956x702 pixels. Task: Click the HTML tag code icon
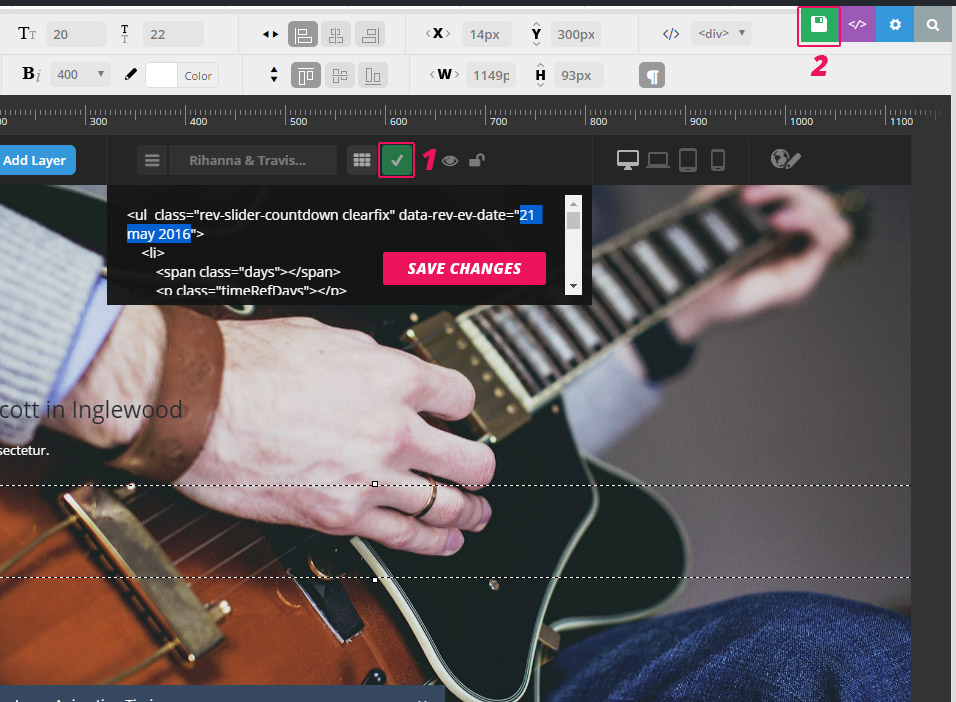click(x=671, y=34)
